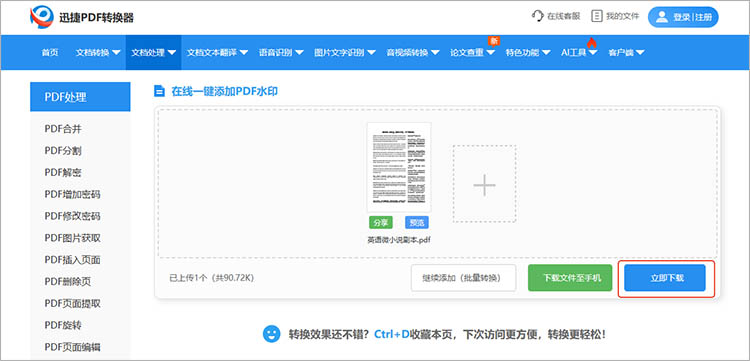This screenshot has height=361, width=750.
Task: Click the file name 英语微小说副本.pdf
Action: pos(399,241)
